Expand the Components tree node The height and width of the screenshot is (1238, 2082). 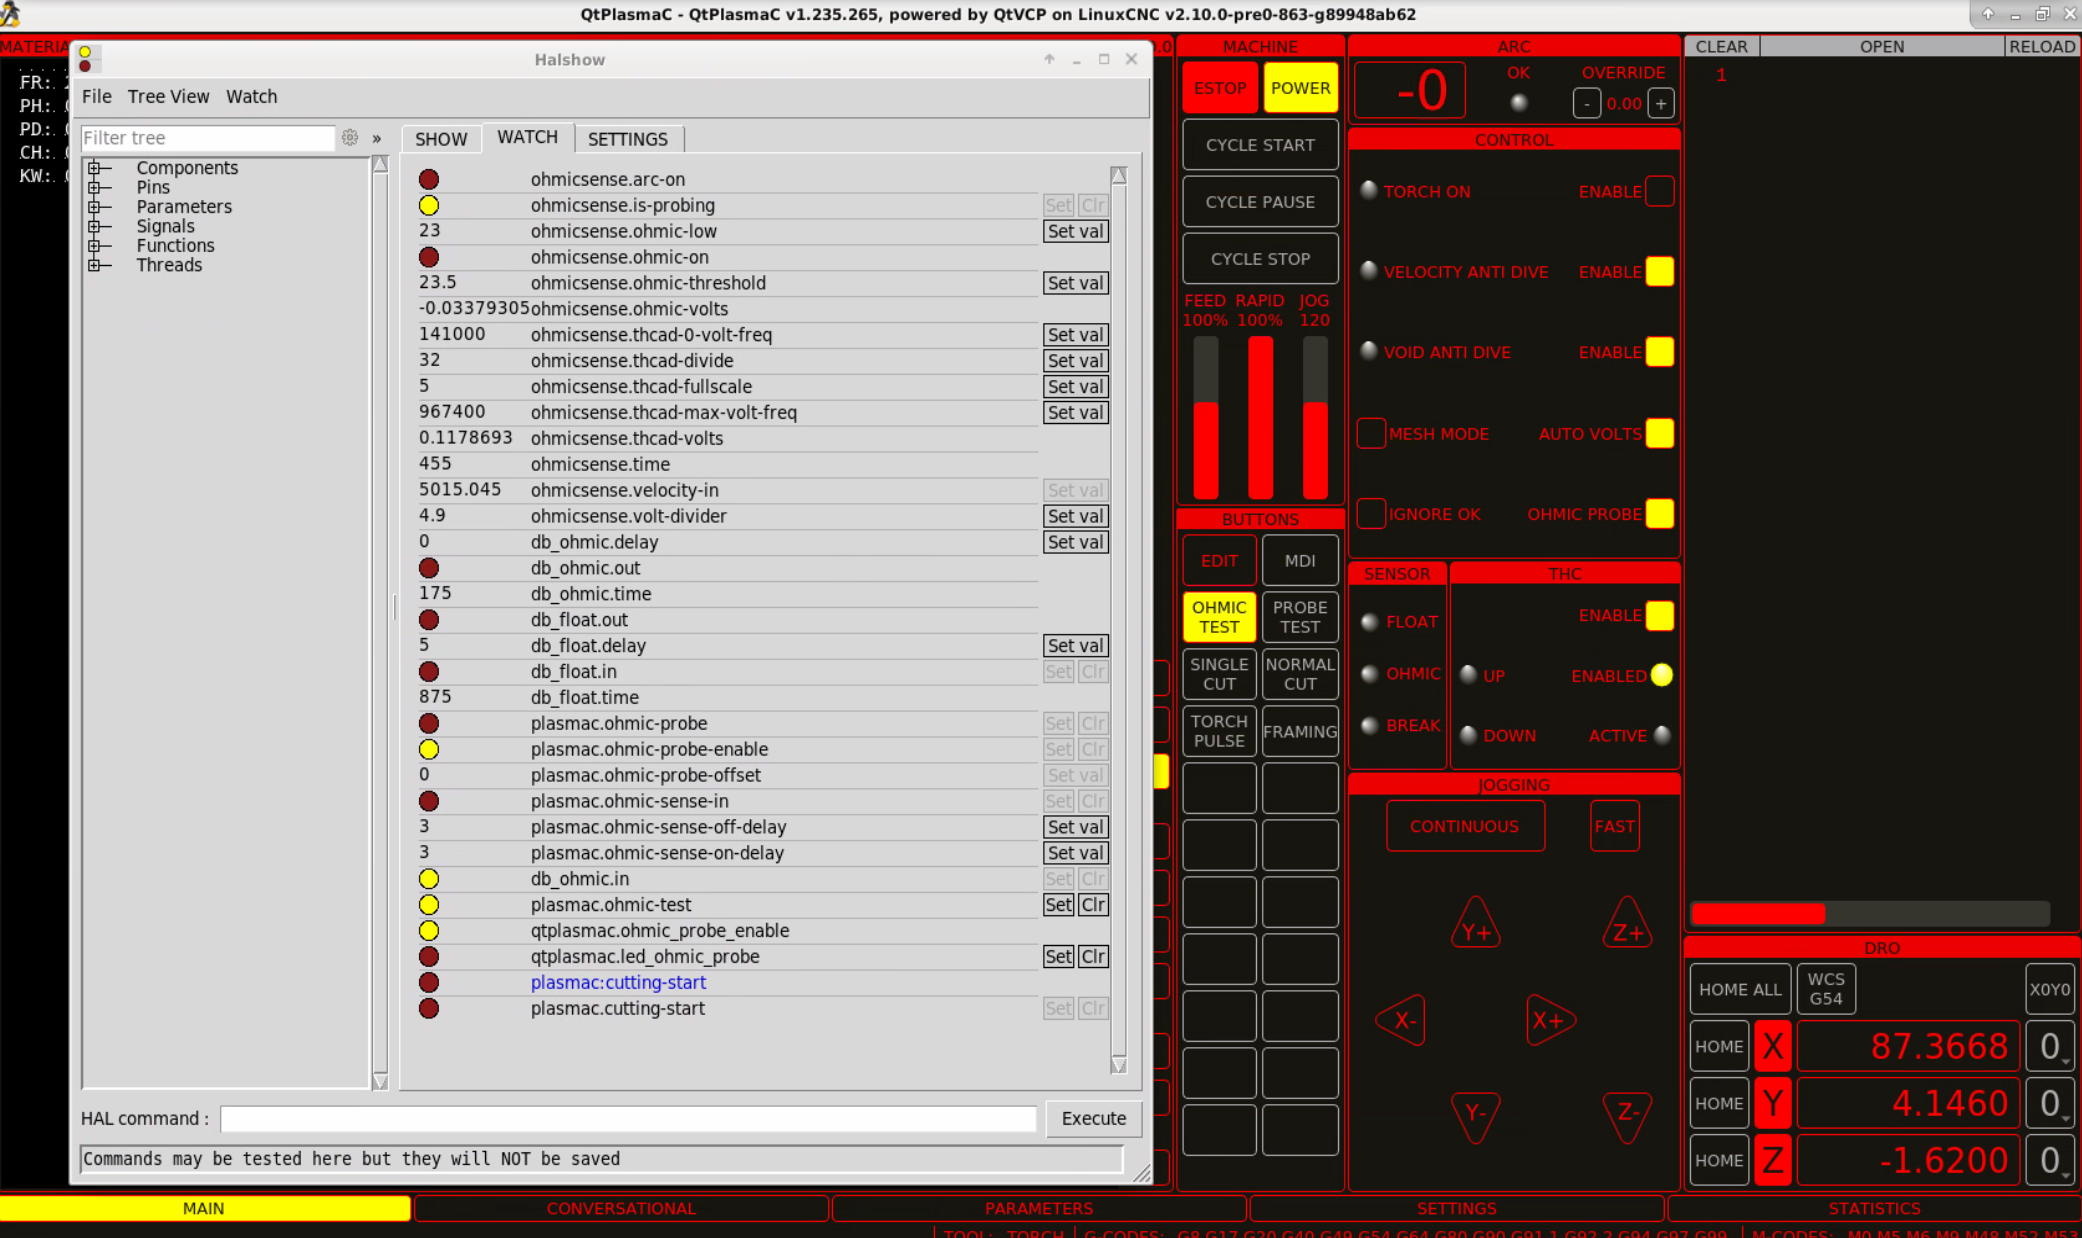(94, 168)
